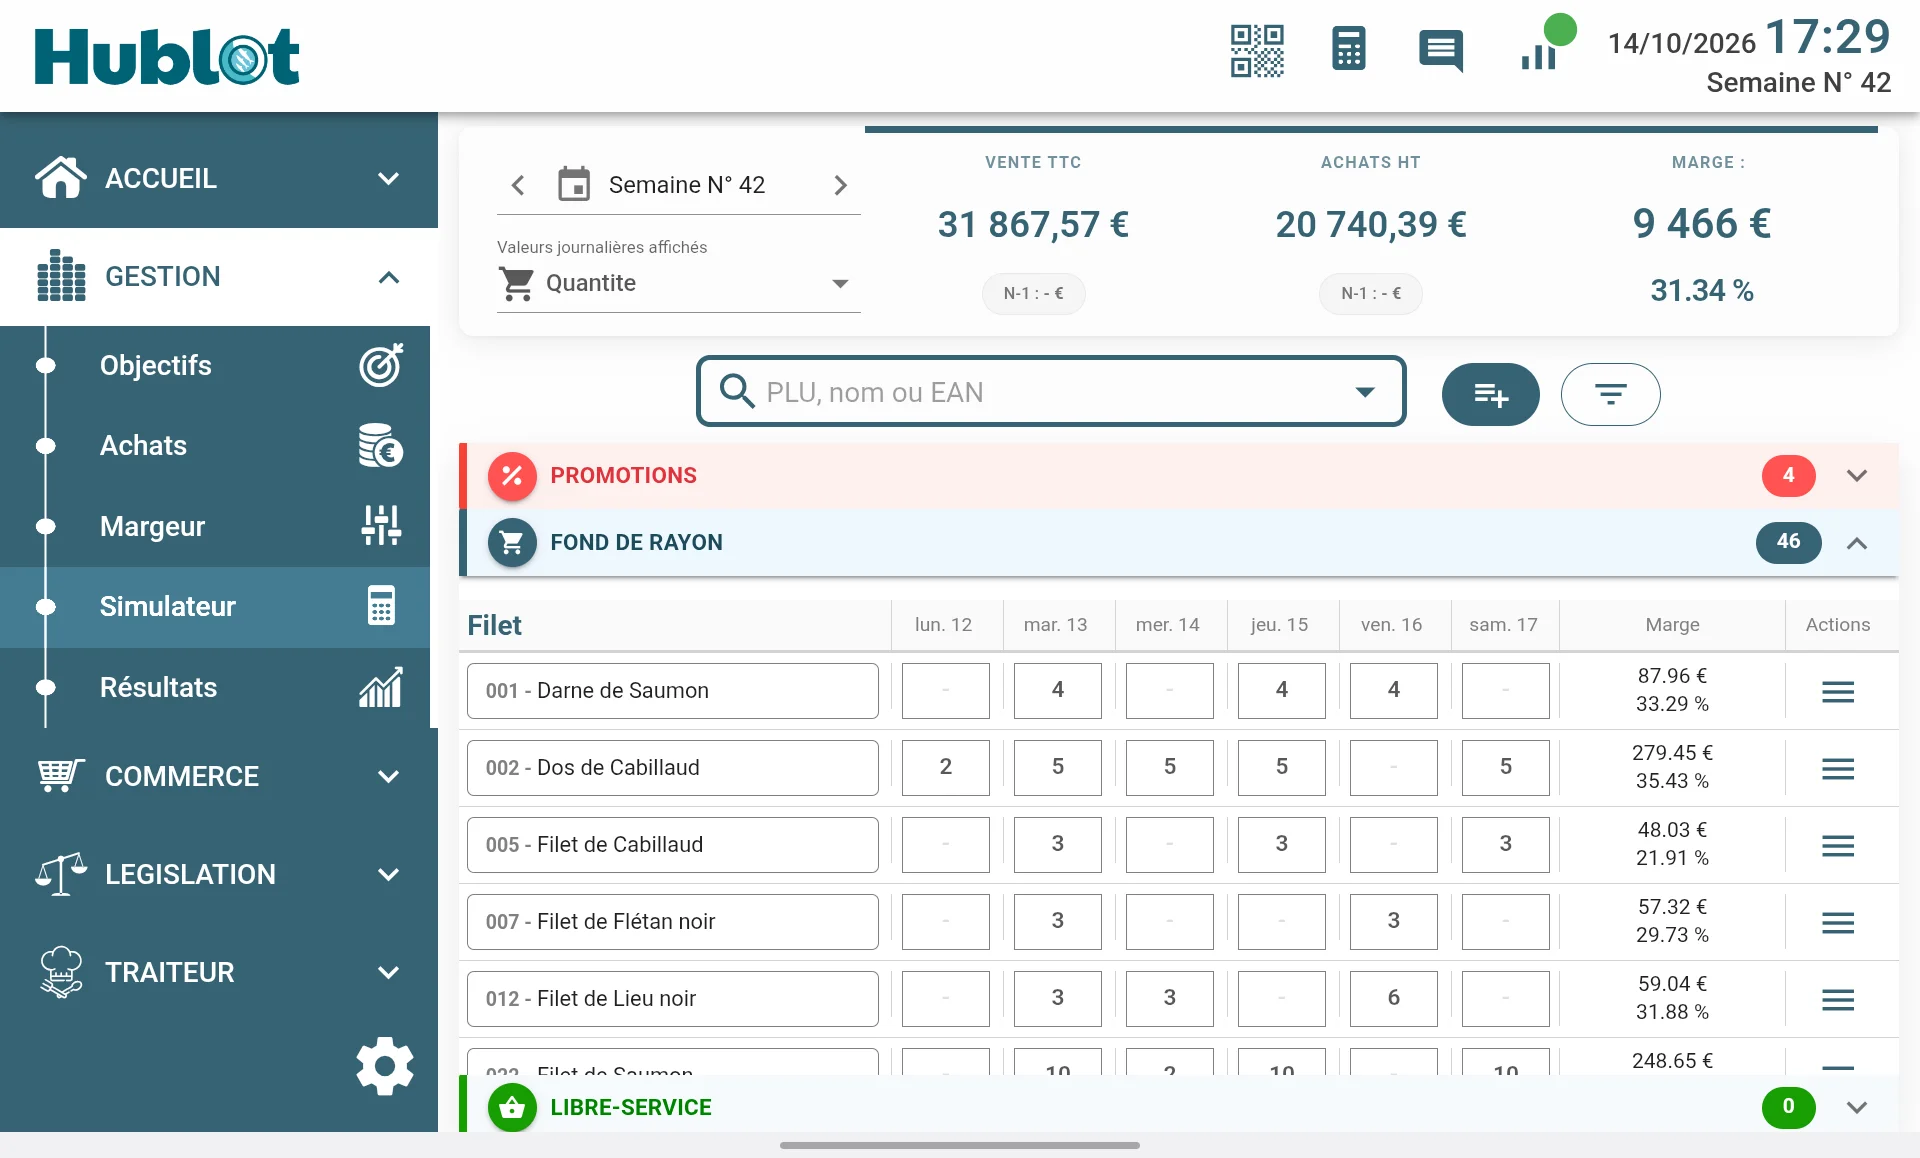Click the calendar icon beside Semaine N° 42

(x=574, y=184)
